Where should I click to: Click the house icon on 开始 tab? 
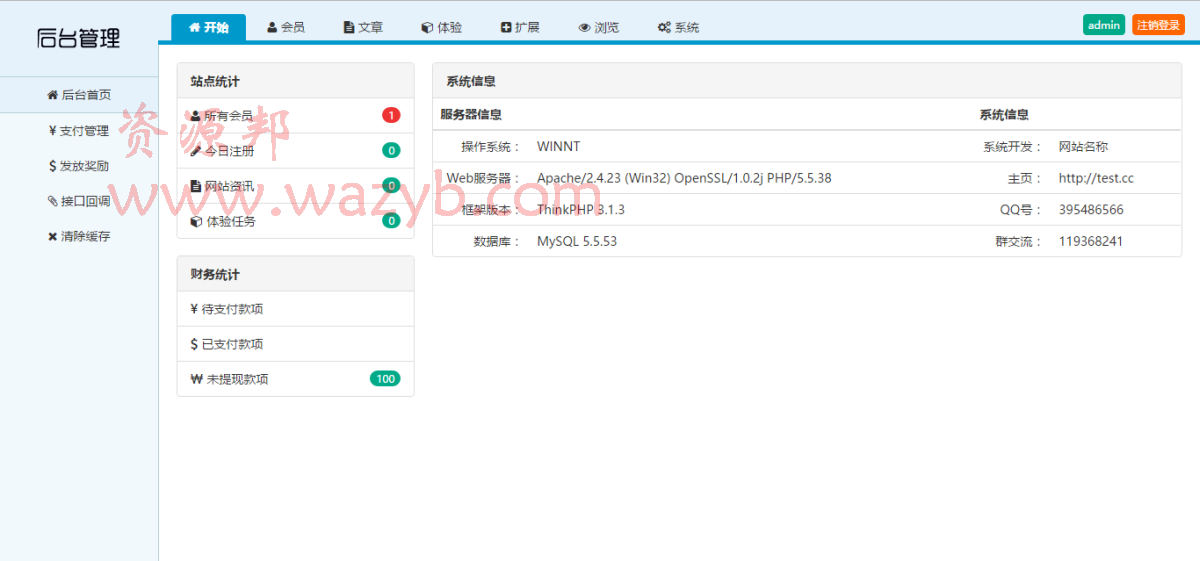pyautogui.click(x=194, y=28)
